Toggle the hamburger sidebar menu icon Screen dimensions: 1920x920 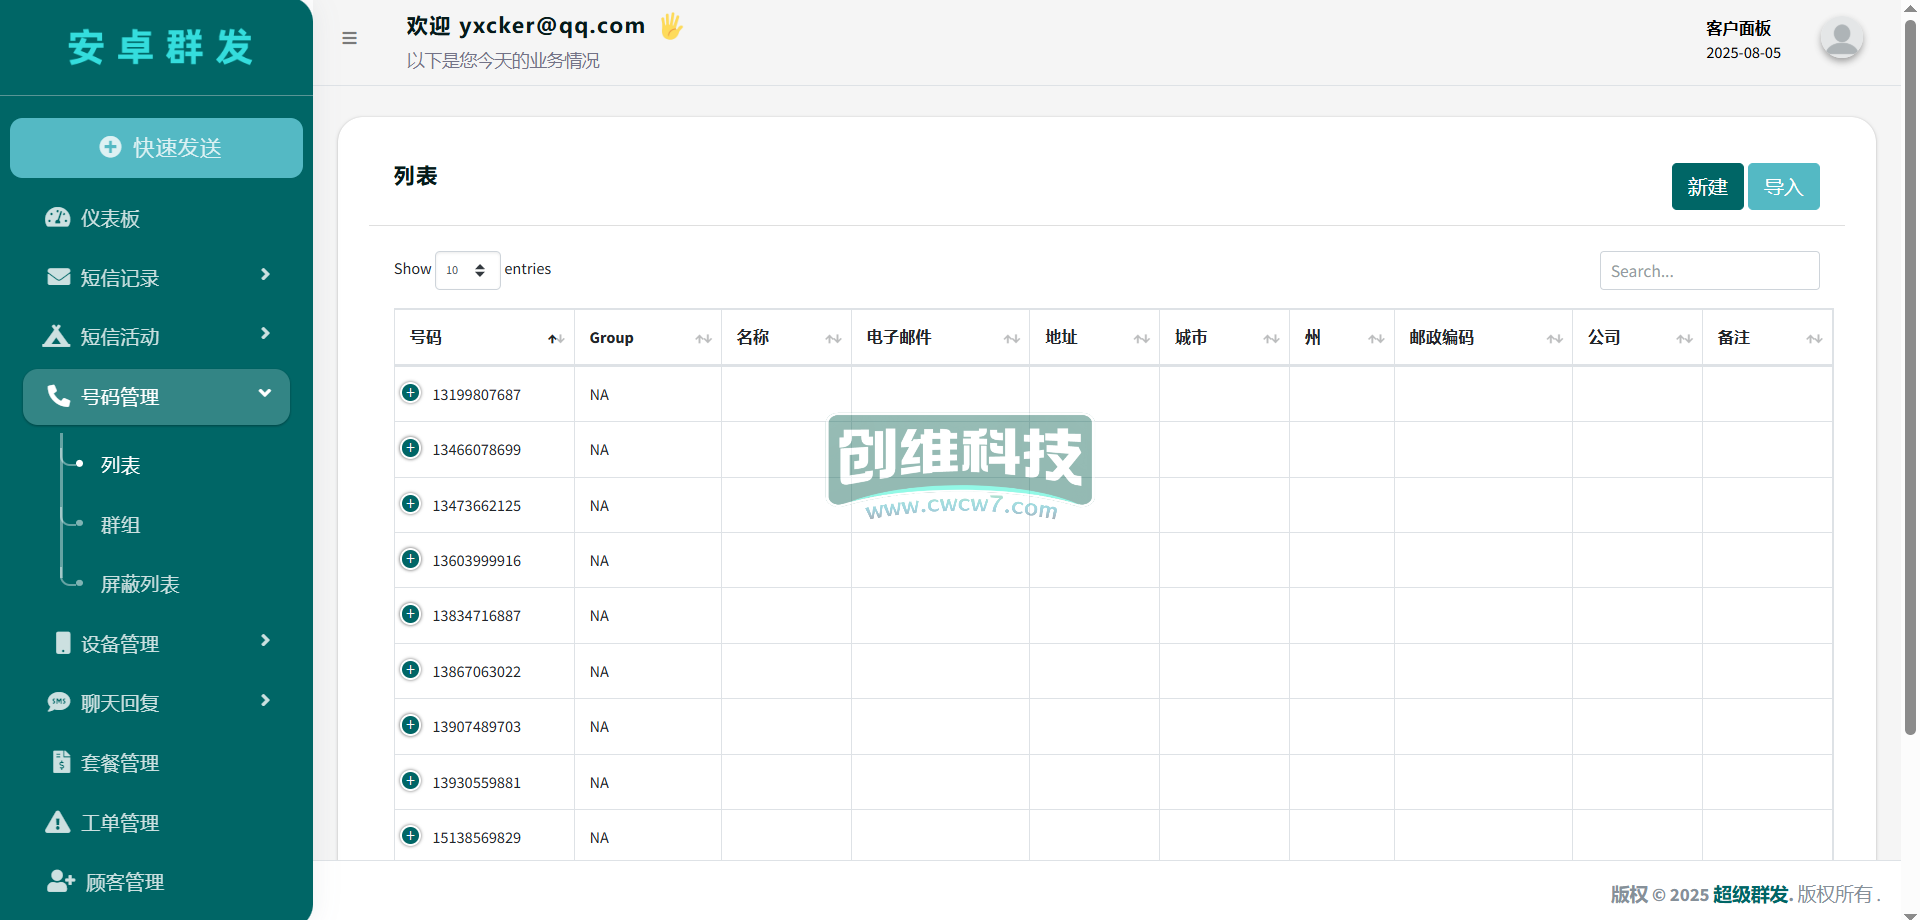349,38
